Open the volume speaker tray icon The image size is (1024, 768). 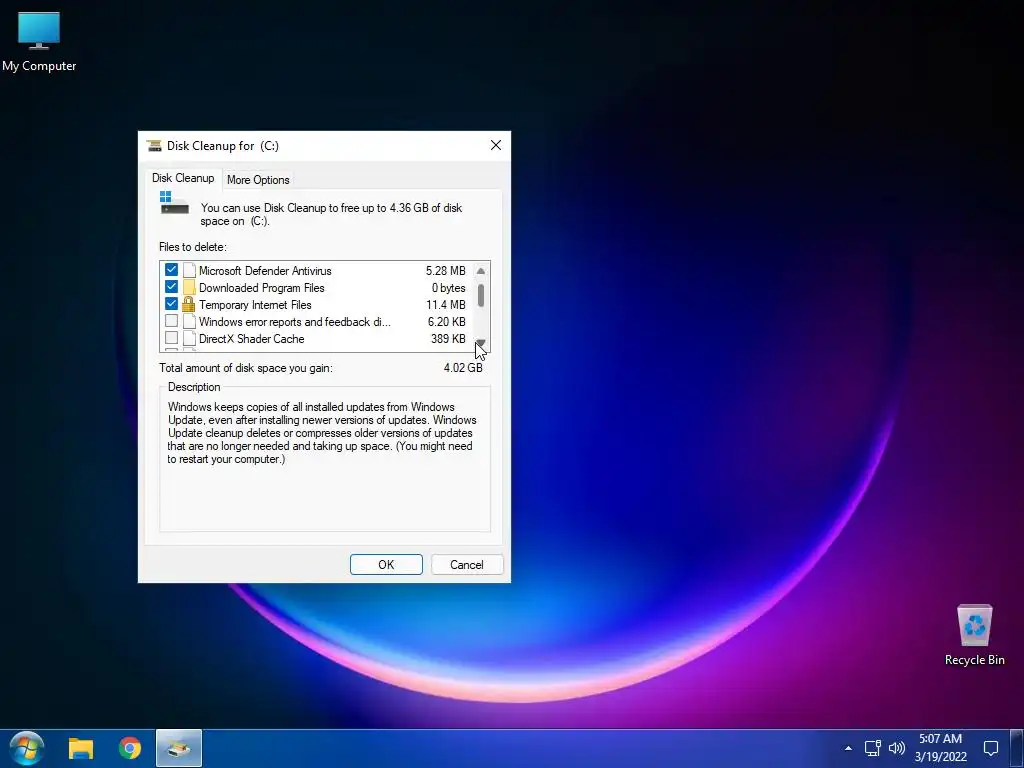[897, 748]
